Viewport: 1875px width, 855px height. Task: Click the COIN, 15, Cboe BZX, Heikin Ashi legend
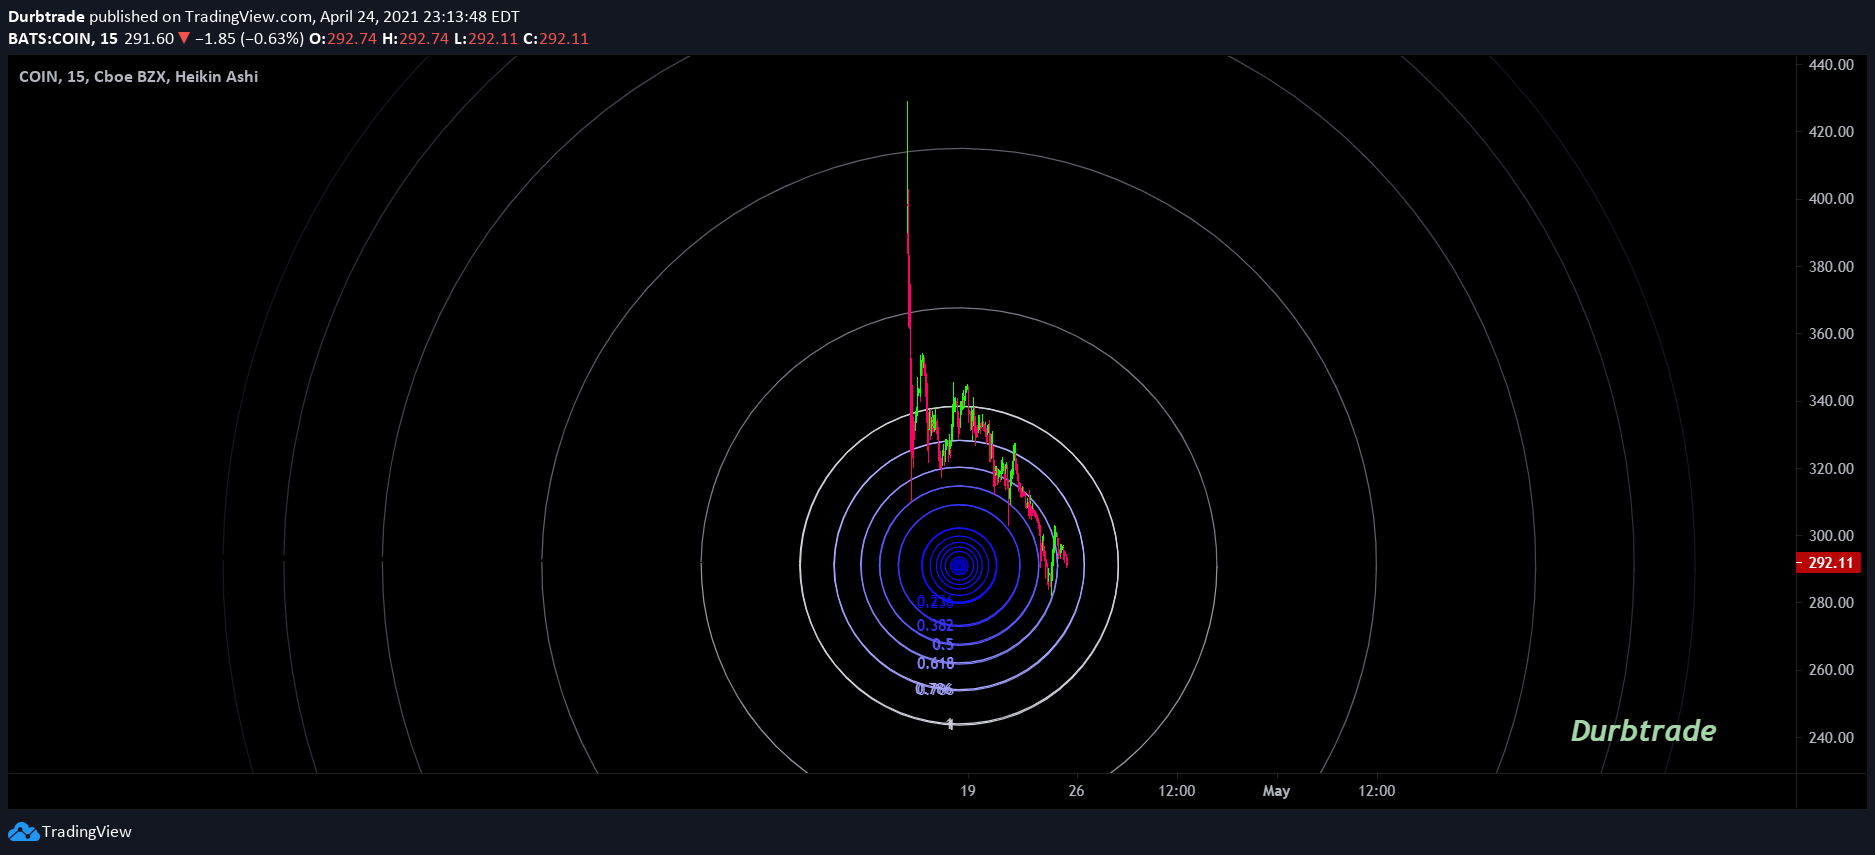(138, 76)
